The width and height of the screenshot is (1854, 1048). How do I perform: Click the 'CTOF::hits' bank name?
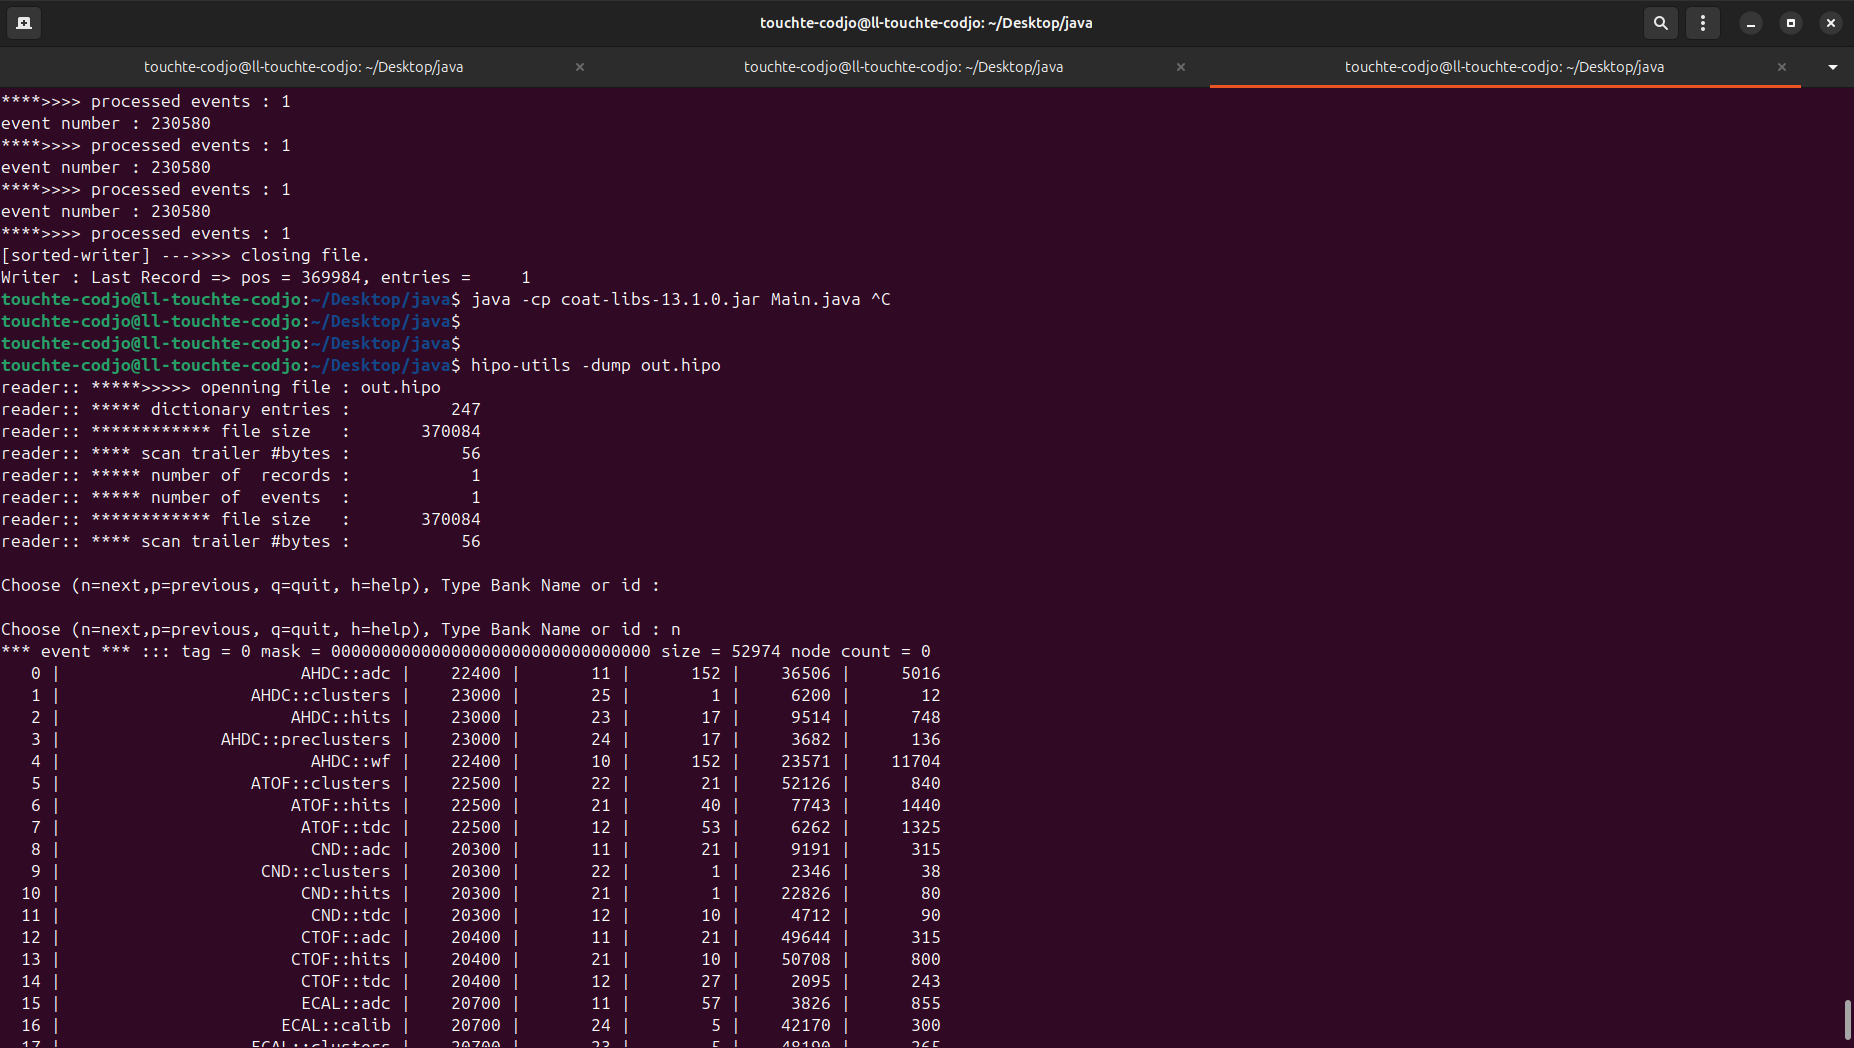coord(341,959)
